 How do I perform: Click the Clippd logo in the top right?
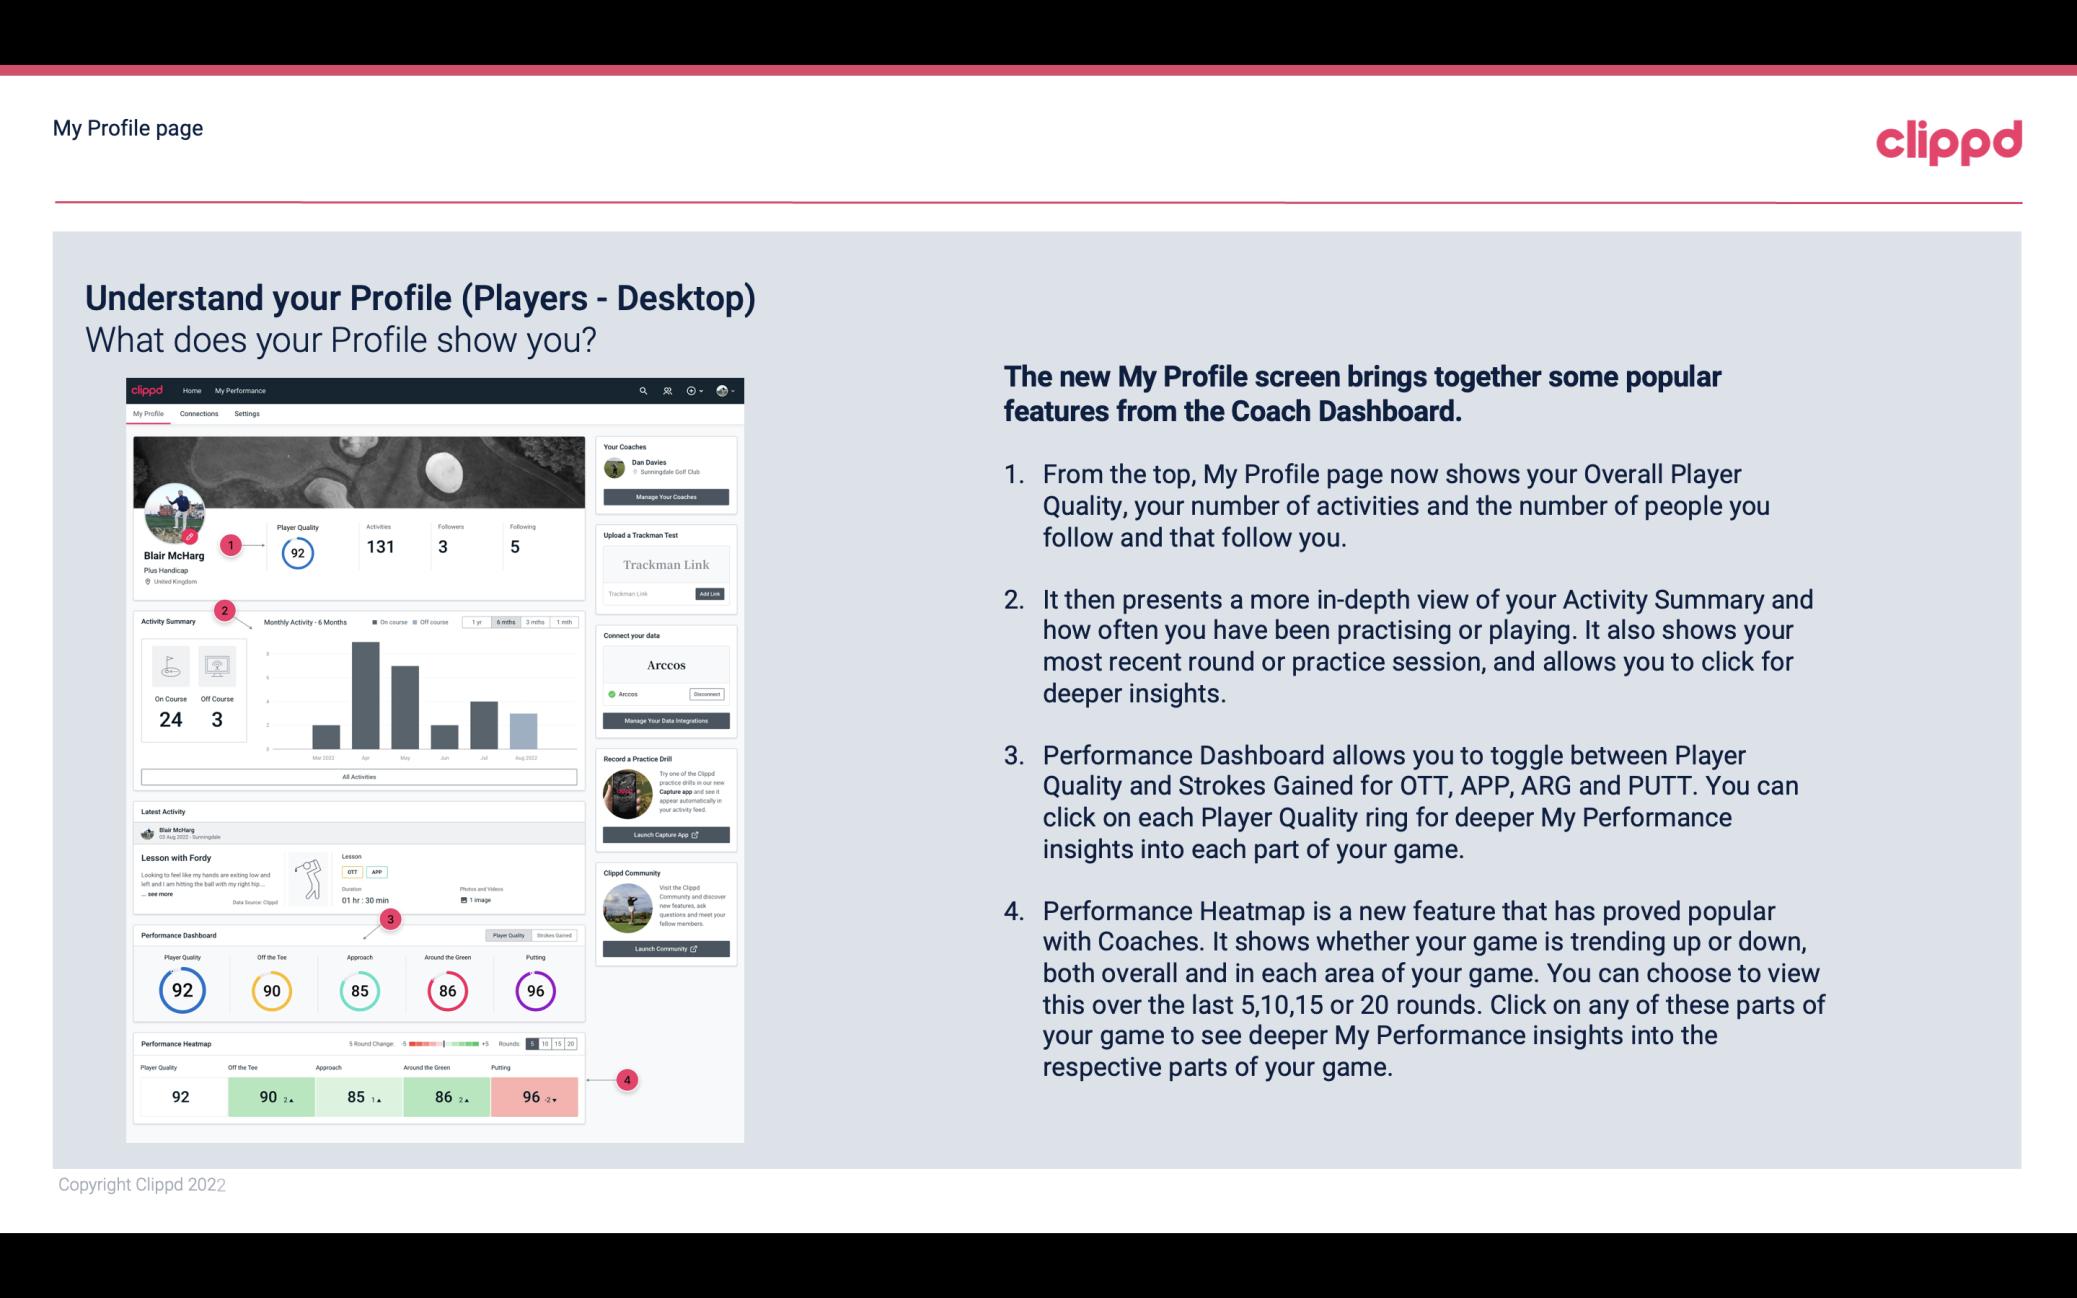1948,139
